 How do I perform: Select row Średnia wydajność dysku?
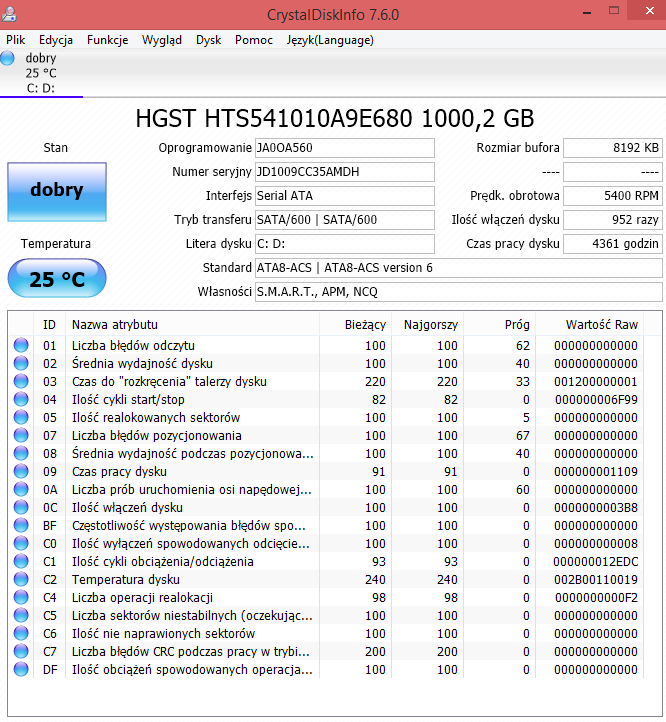[326, 363]
